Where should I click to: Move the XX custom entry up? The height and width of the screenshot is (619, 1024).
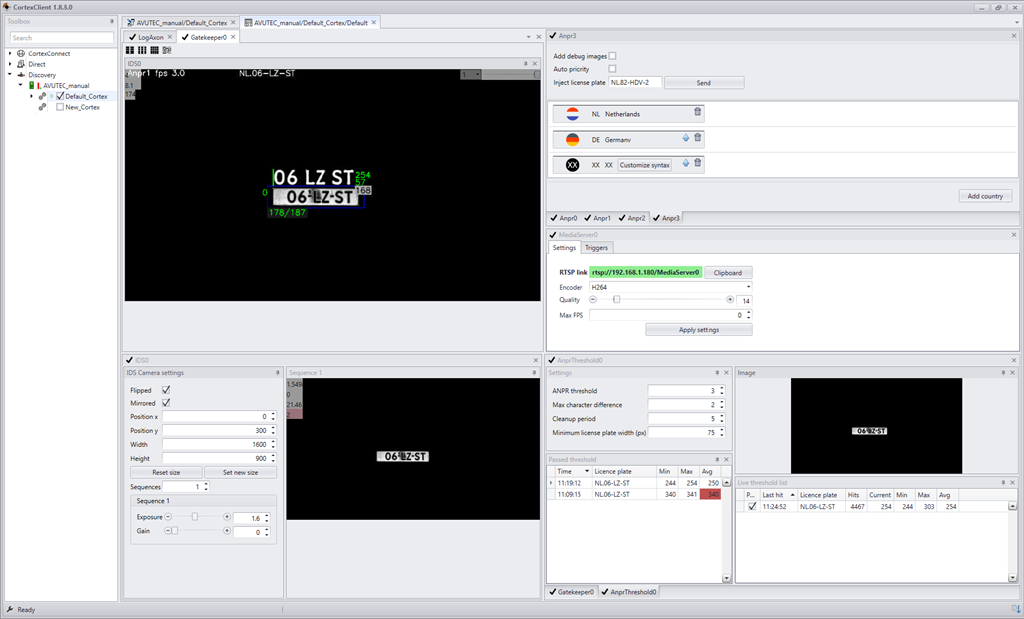[x=686, y=163]
